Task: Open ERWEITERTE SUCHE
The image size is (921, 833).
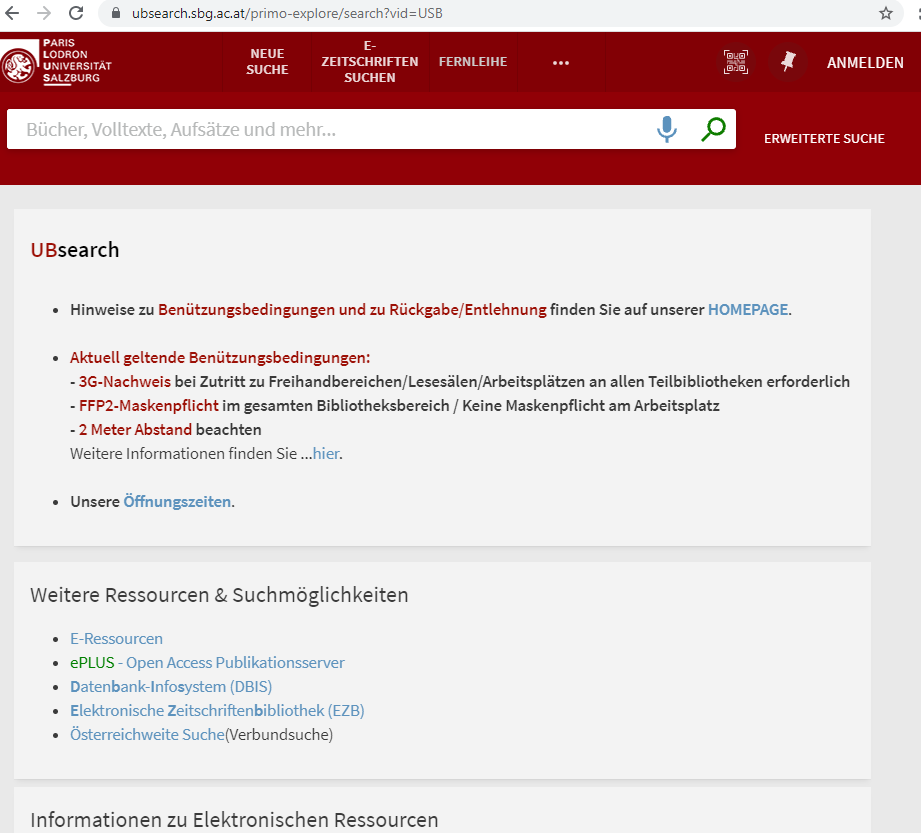Action: 824,139
